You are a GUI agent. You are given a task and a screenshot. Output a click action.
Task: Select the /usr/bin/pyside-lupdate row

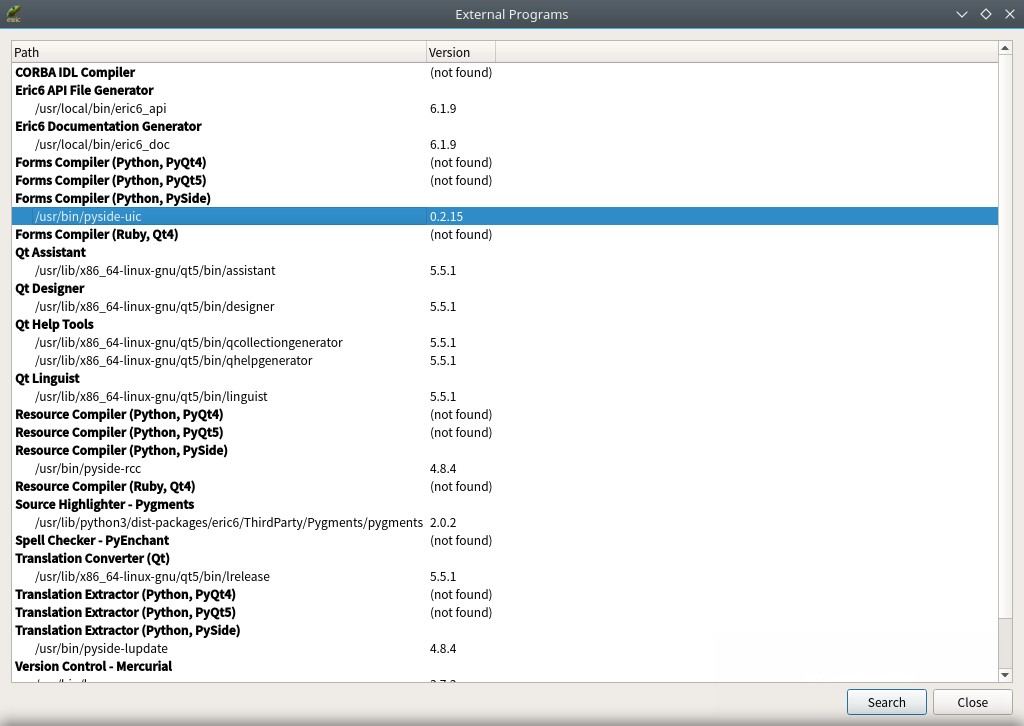[x=505, y=649]
